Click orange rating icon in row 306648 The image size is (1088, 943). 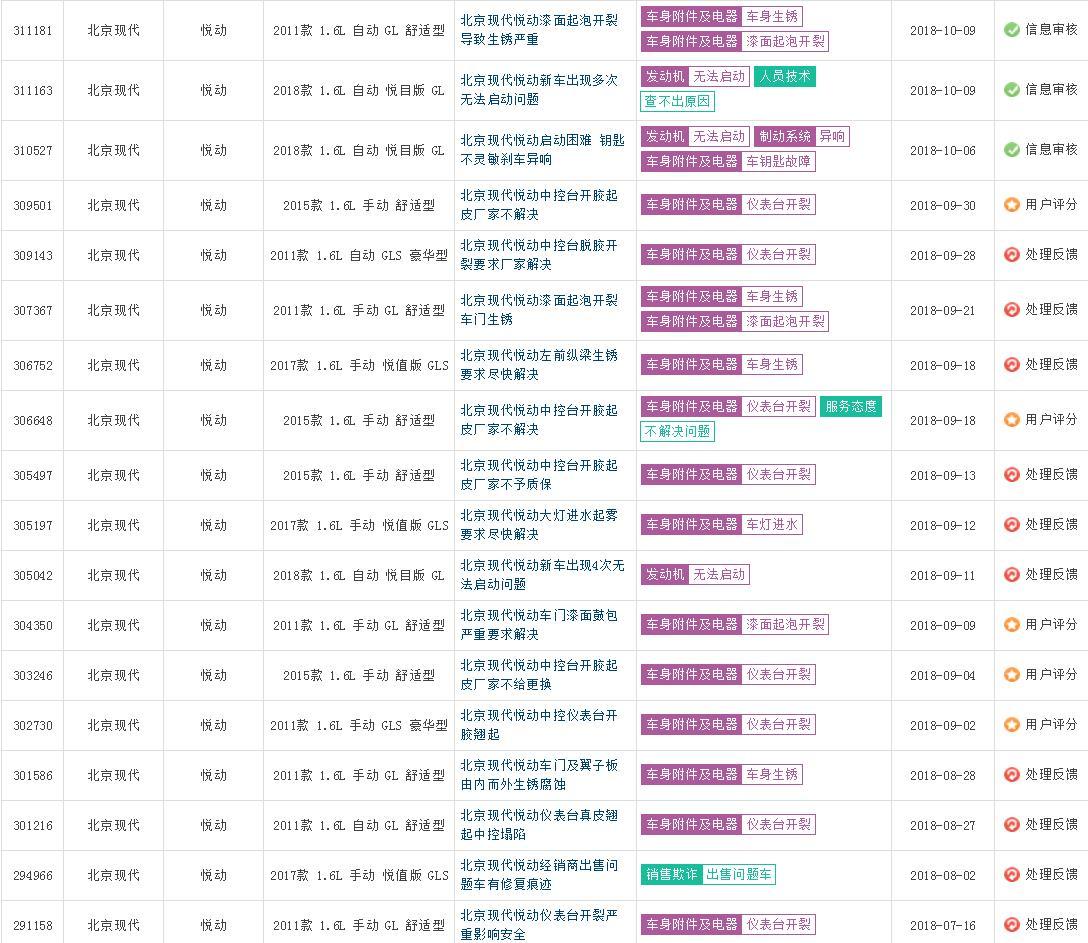[x=1012, y=420]
